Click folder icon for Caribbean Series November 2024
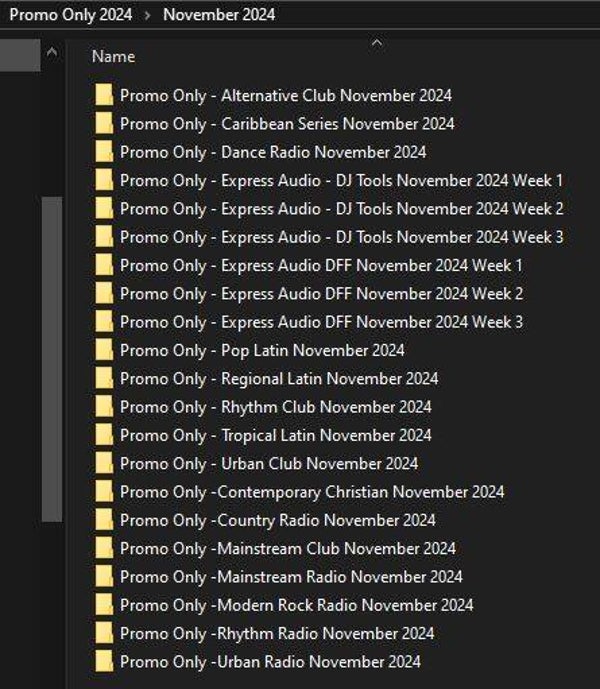 (x=104, y=123)
